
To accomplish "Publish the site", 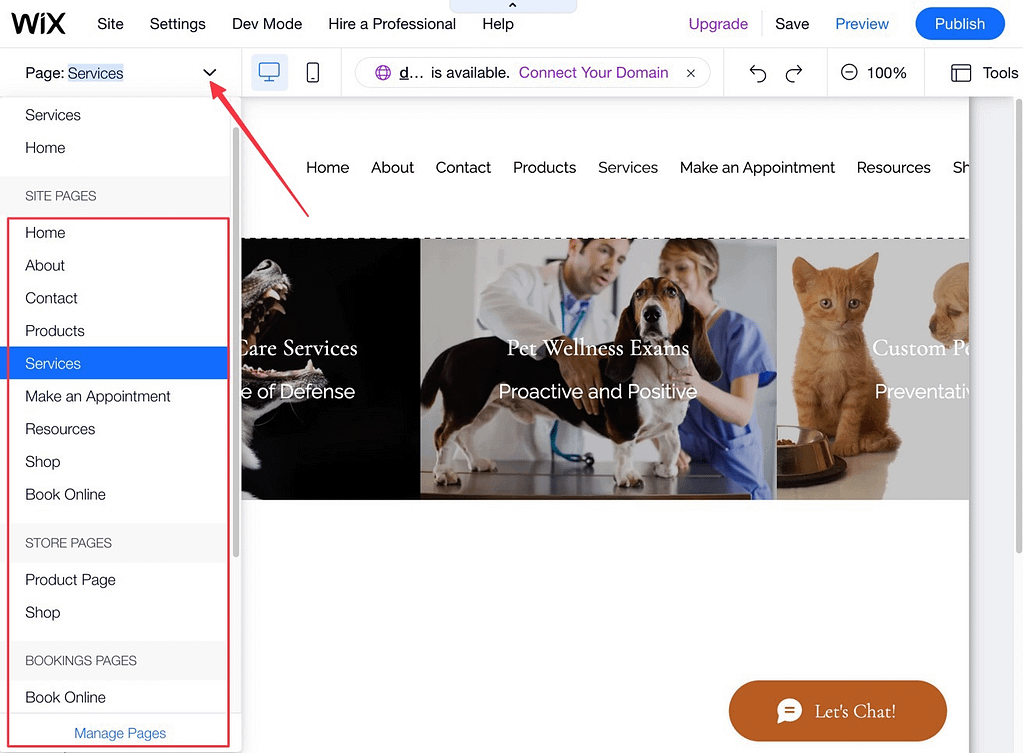I will tap(960, 24).
